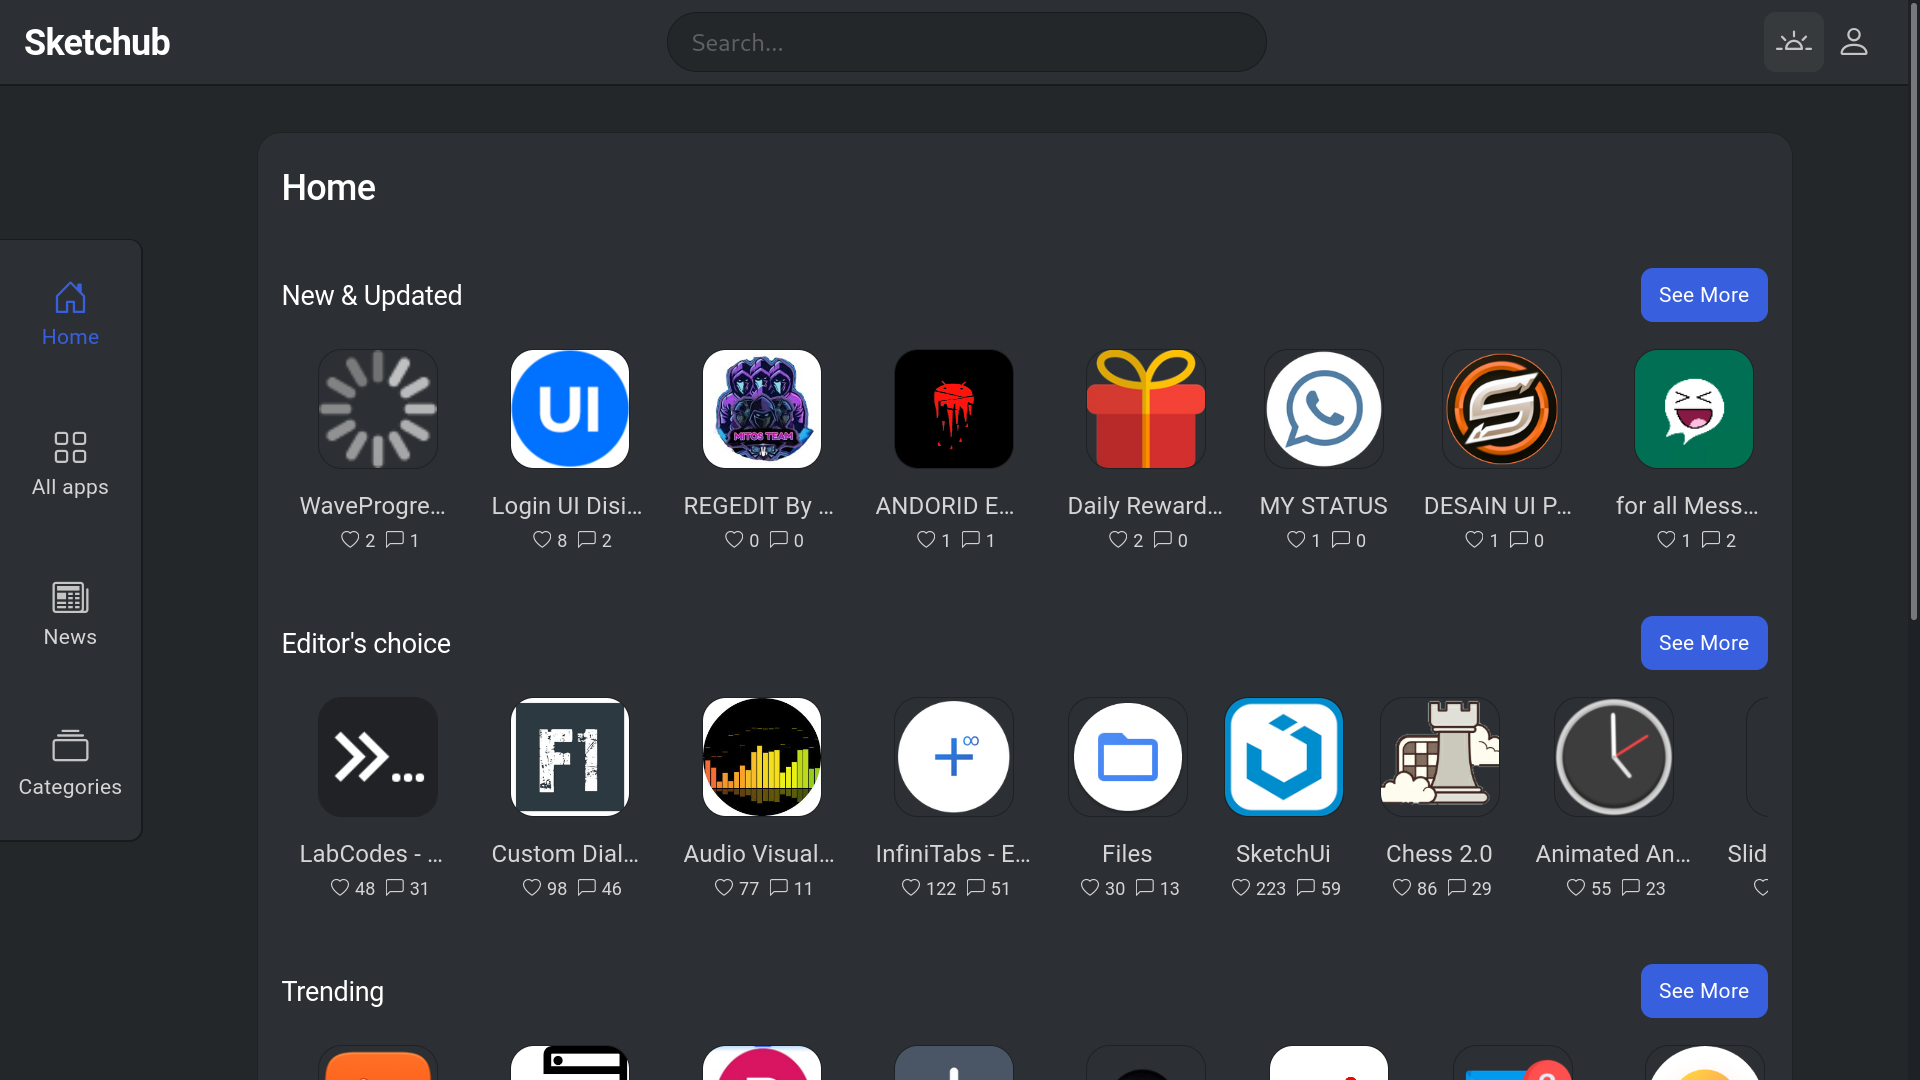Viewport: 1920px width, 1080px height.
Task: Click the comment bubble under Login UI Disi...
Action: point(587,539)
